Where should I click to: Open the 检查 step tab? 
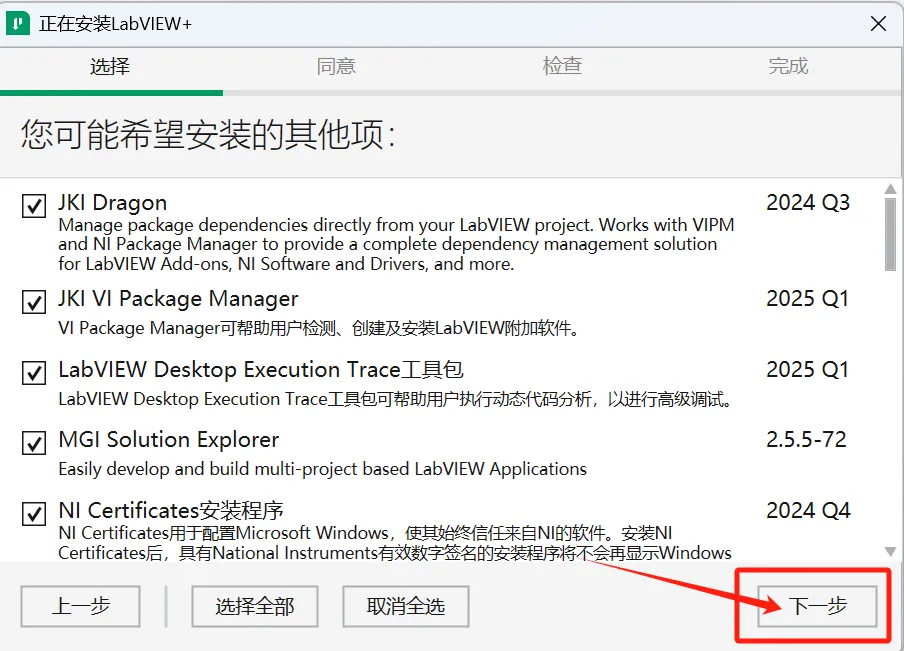pos(562,66)
